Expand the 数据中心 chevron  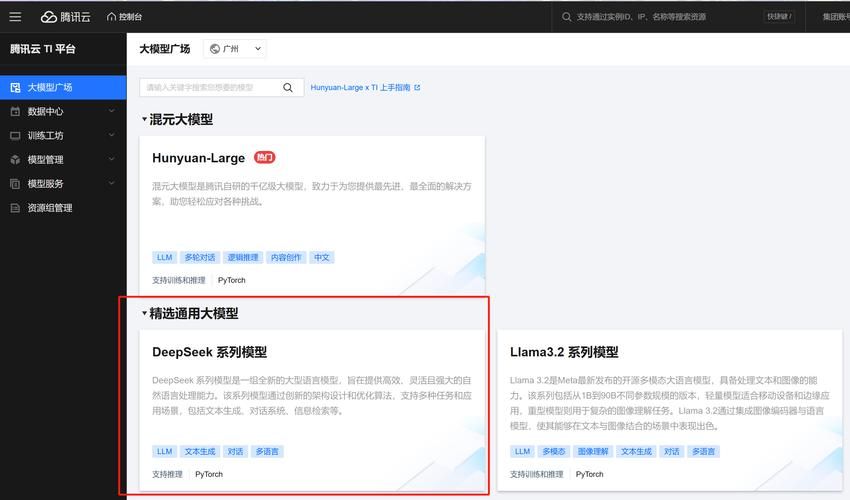111,111
